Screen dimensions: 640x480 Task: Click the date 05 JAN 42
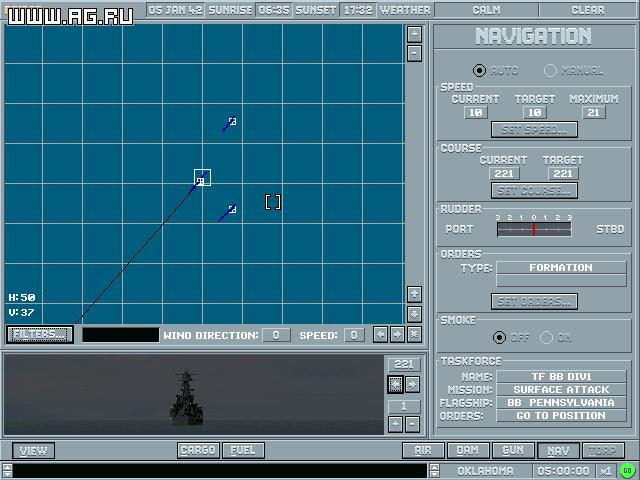(176, 10)
